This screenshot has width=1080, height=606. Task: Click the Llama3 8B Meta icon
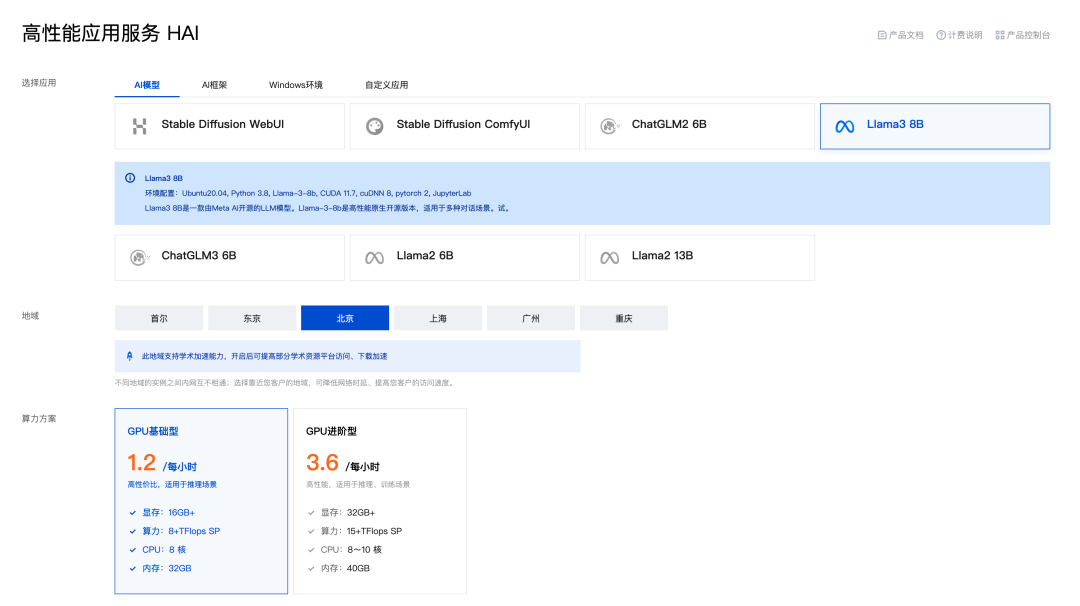click(845, 126)
